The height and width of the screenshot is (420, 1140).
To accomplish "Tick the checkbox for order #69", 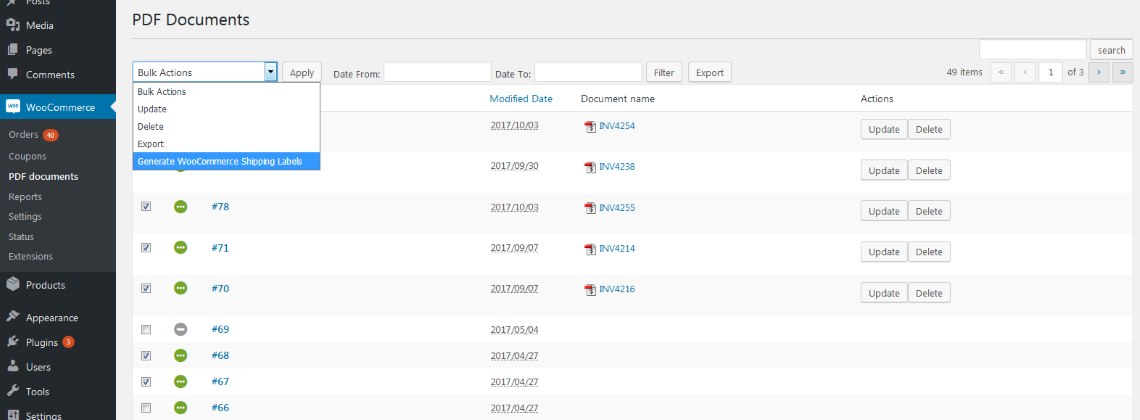I will tap(146, 329).
